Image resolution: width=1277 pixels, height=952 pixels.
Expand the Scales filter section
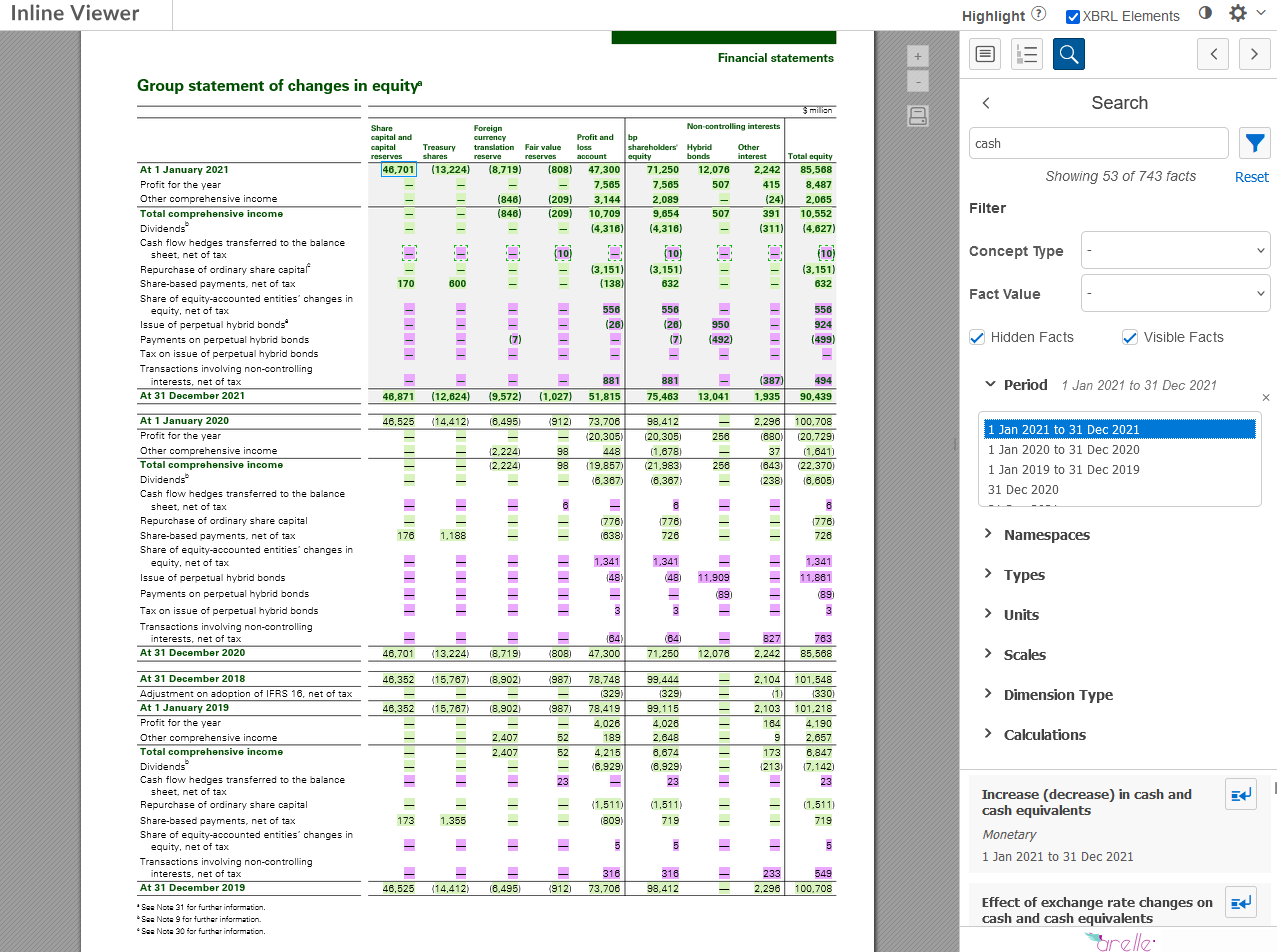coord(1014,655)
